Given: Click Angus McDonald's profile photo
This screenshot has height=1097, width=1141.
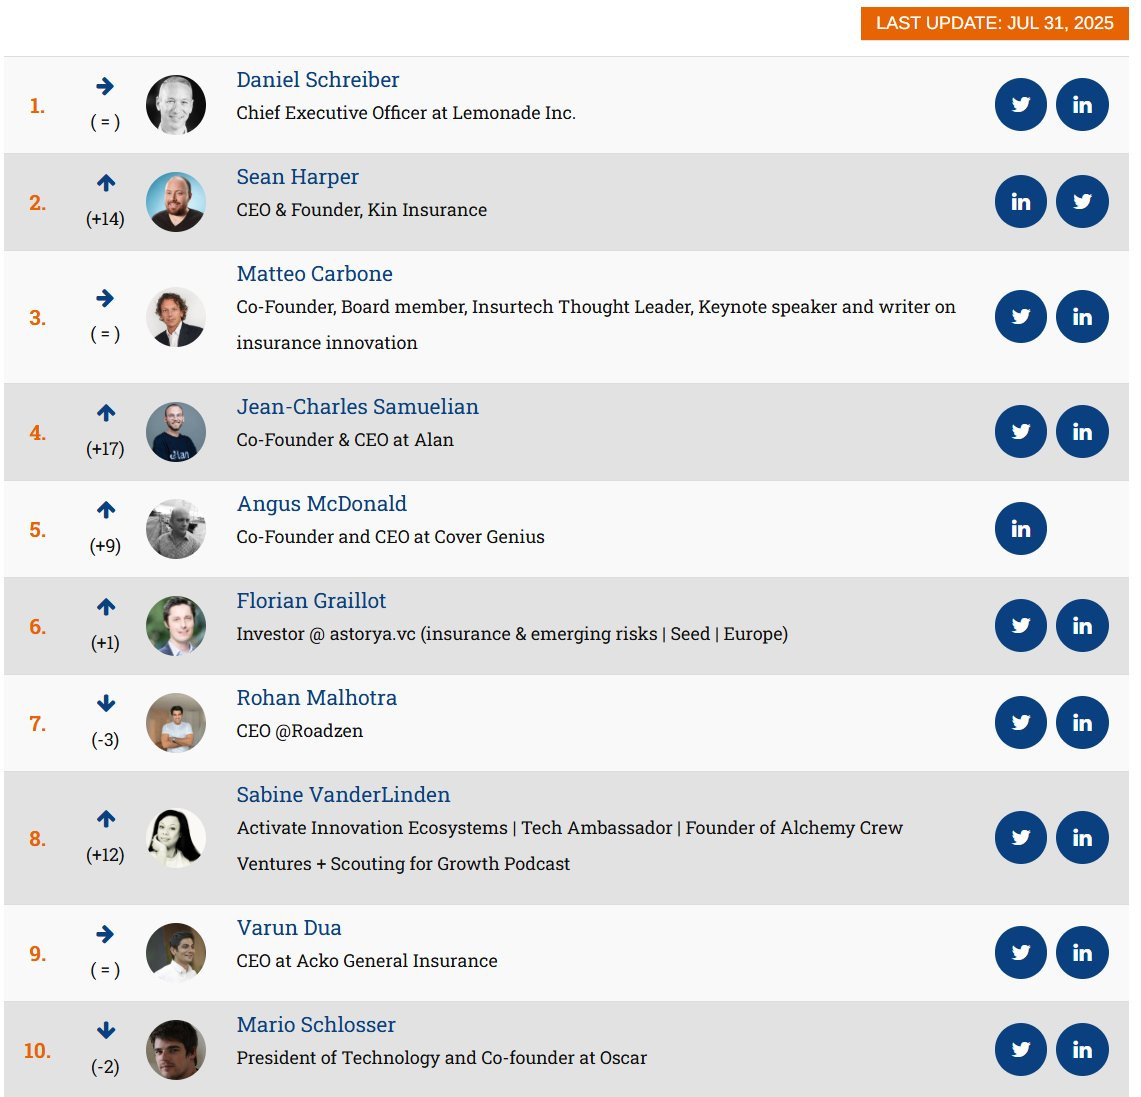Looking at the screenshot, I should [x=176, y=529].
